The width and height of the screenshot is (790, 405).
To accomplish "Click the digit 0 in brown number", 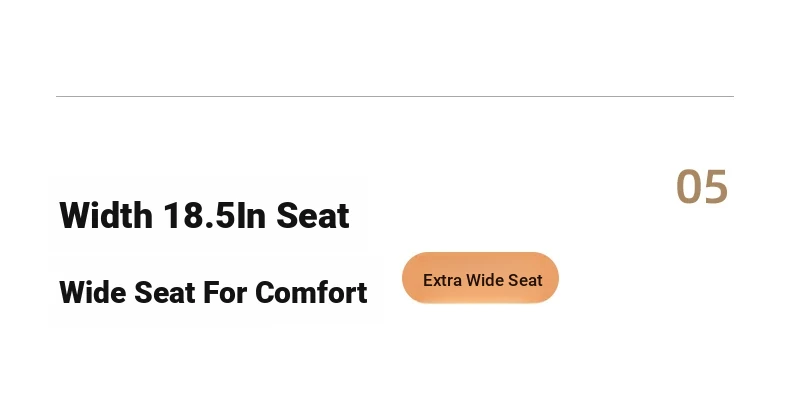I will pos(688,187).
